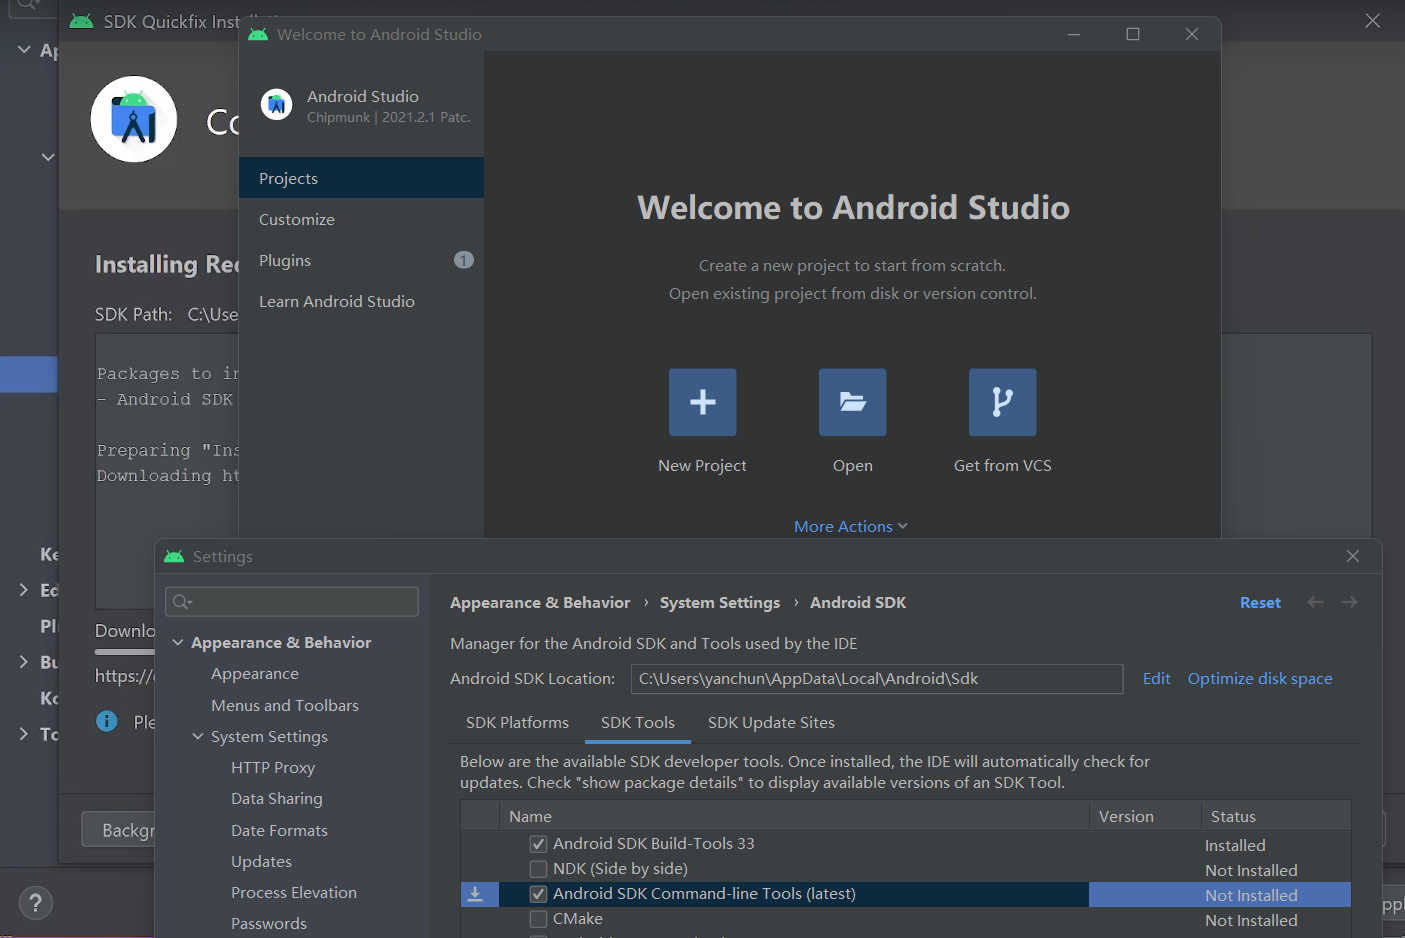The width and height of the screenshot is (1405, 938).
Task: Close the Welcome to Android Studio window
Action: [1192, 34]
